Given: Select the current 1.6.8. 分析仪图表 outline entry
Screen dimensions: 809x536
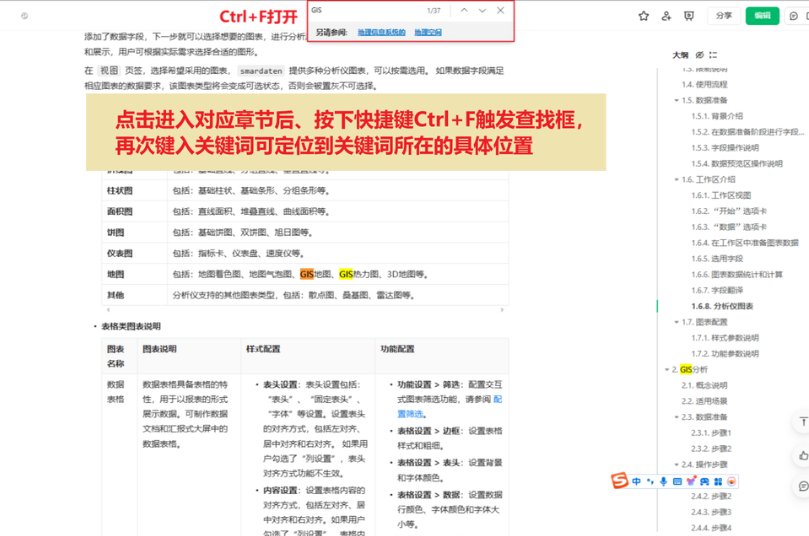Looking at the screenshot, I should point(722,306).
